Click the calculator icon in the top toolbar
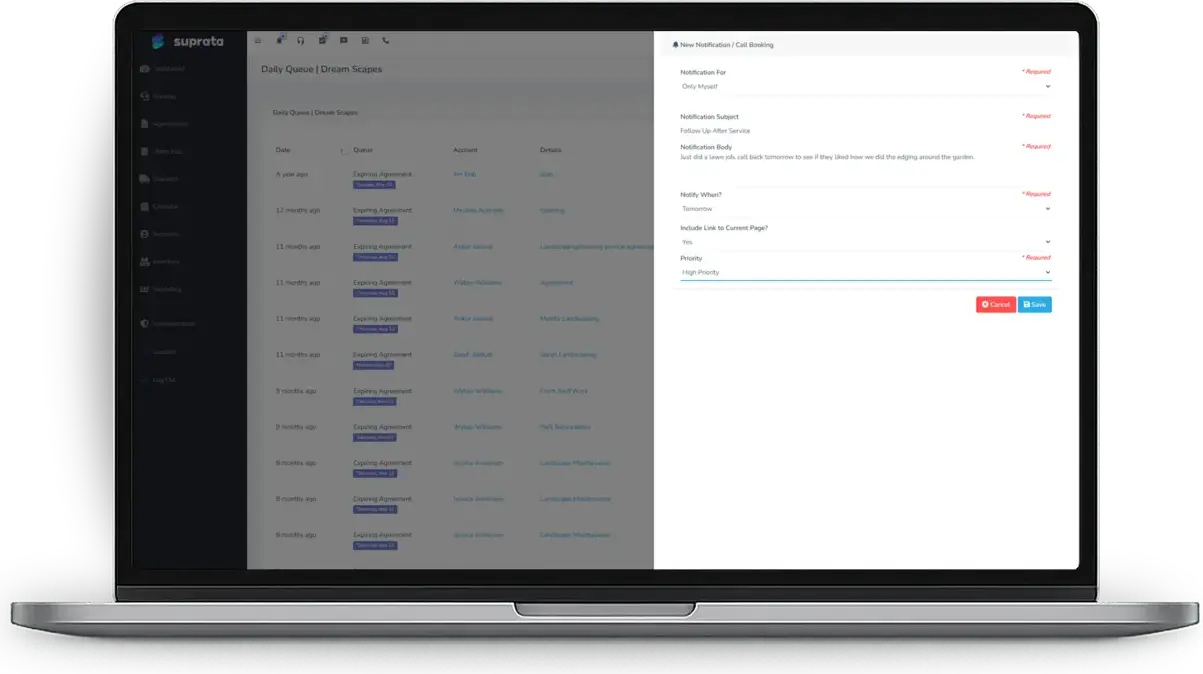Screen dimensions: 1203x674 [365, 41]
